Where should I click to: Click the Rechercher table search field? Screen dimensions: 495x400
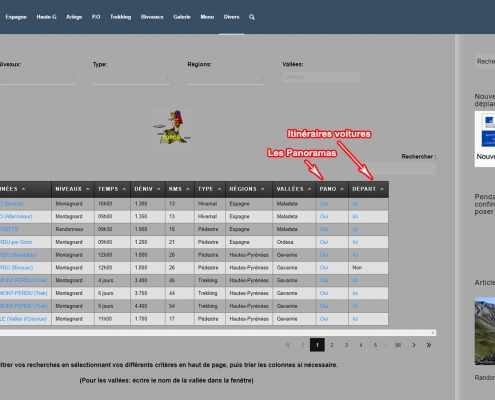point(399,168)
